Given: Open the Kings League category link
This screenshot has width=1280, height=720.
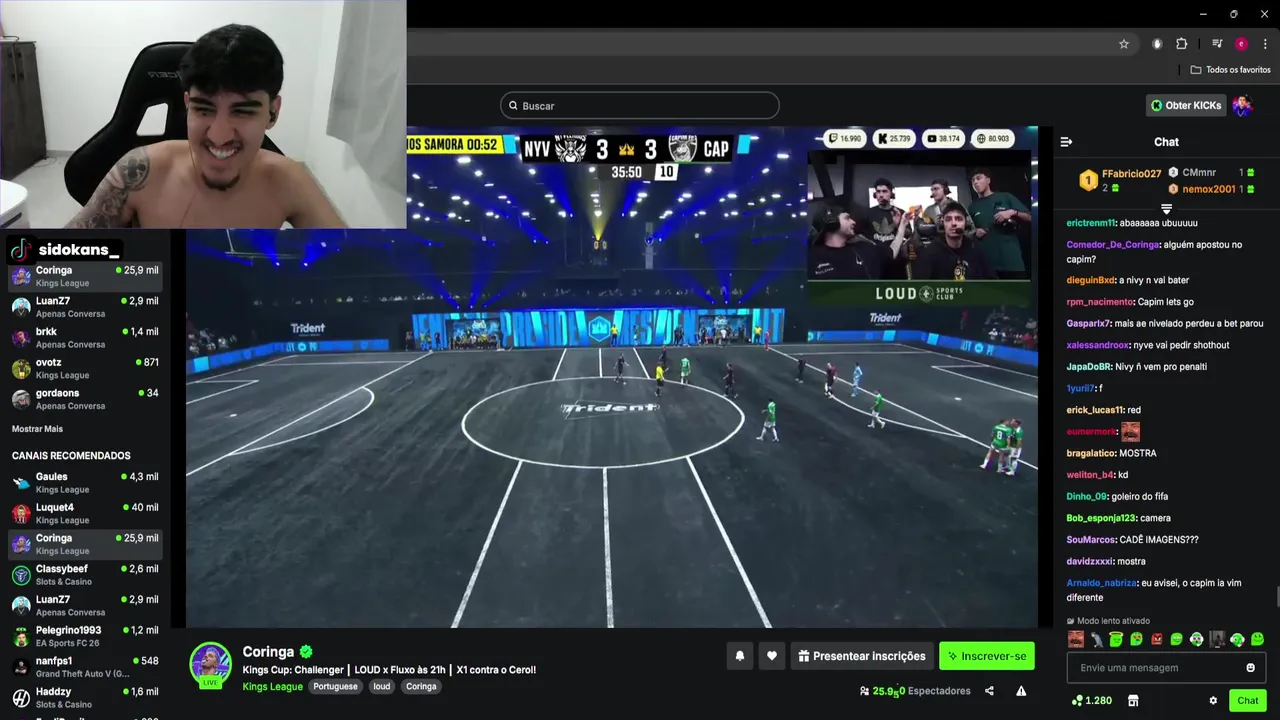Looking at the screenshot, I should pos(272,687).
